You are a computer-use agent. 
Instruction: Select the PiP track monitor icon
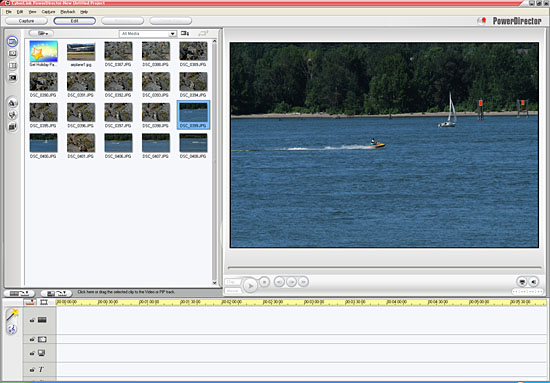[42, 353]
